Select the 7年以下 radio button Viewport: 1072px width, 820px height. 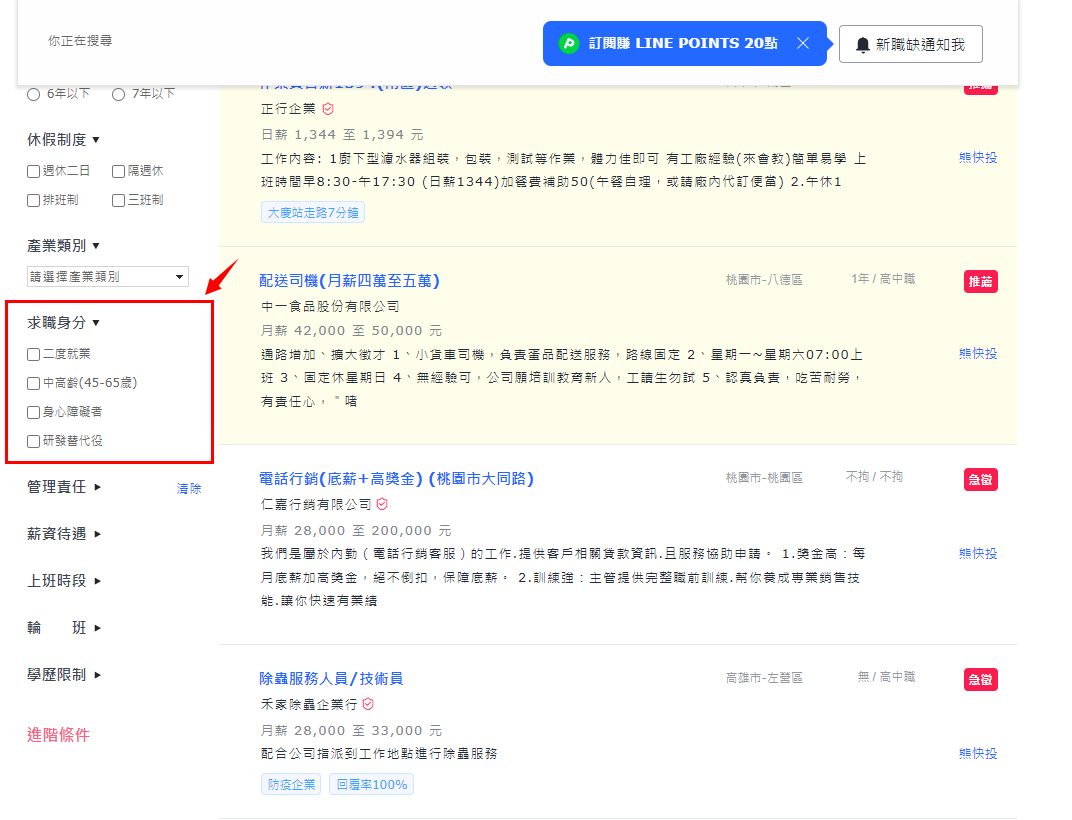[118, 94]
